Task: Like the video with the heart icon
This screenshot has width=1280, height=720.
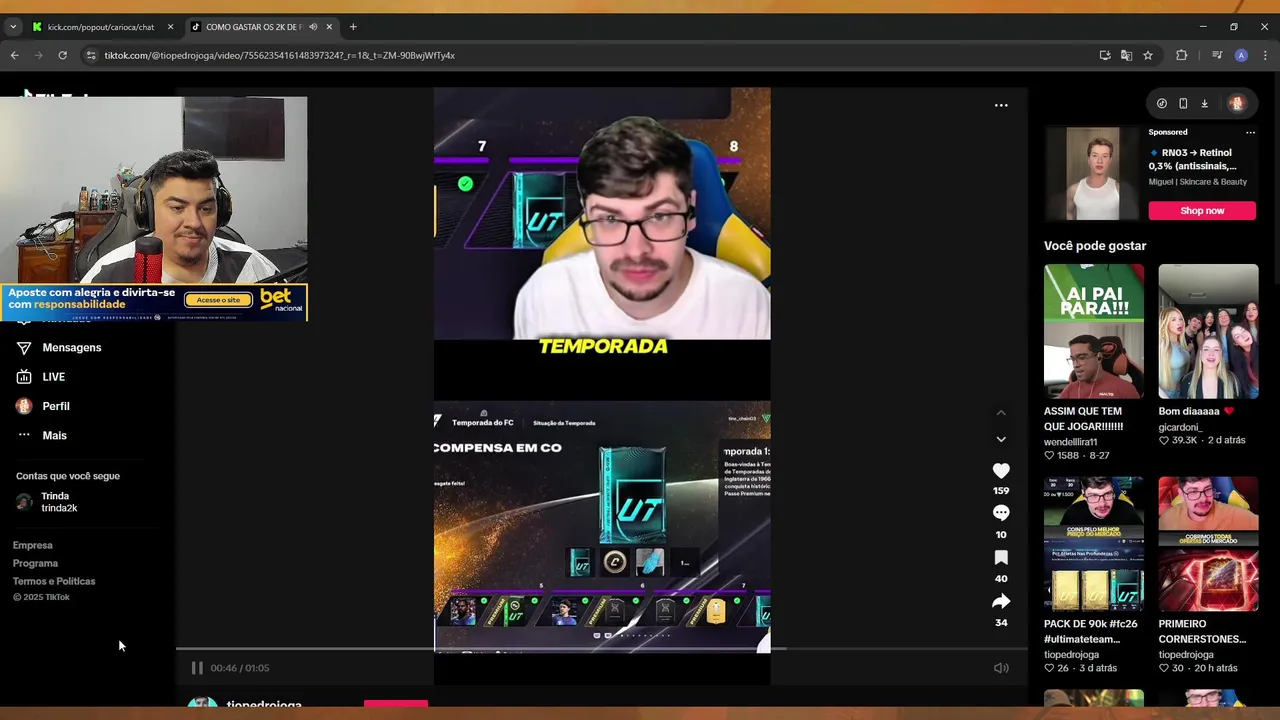Action: click(x=1001, y=470)
